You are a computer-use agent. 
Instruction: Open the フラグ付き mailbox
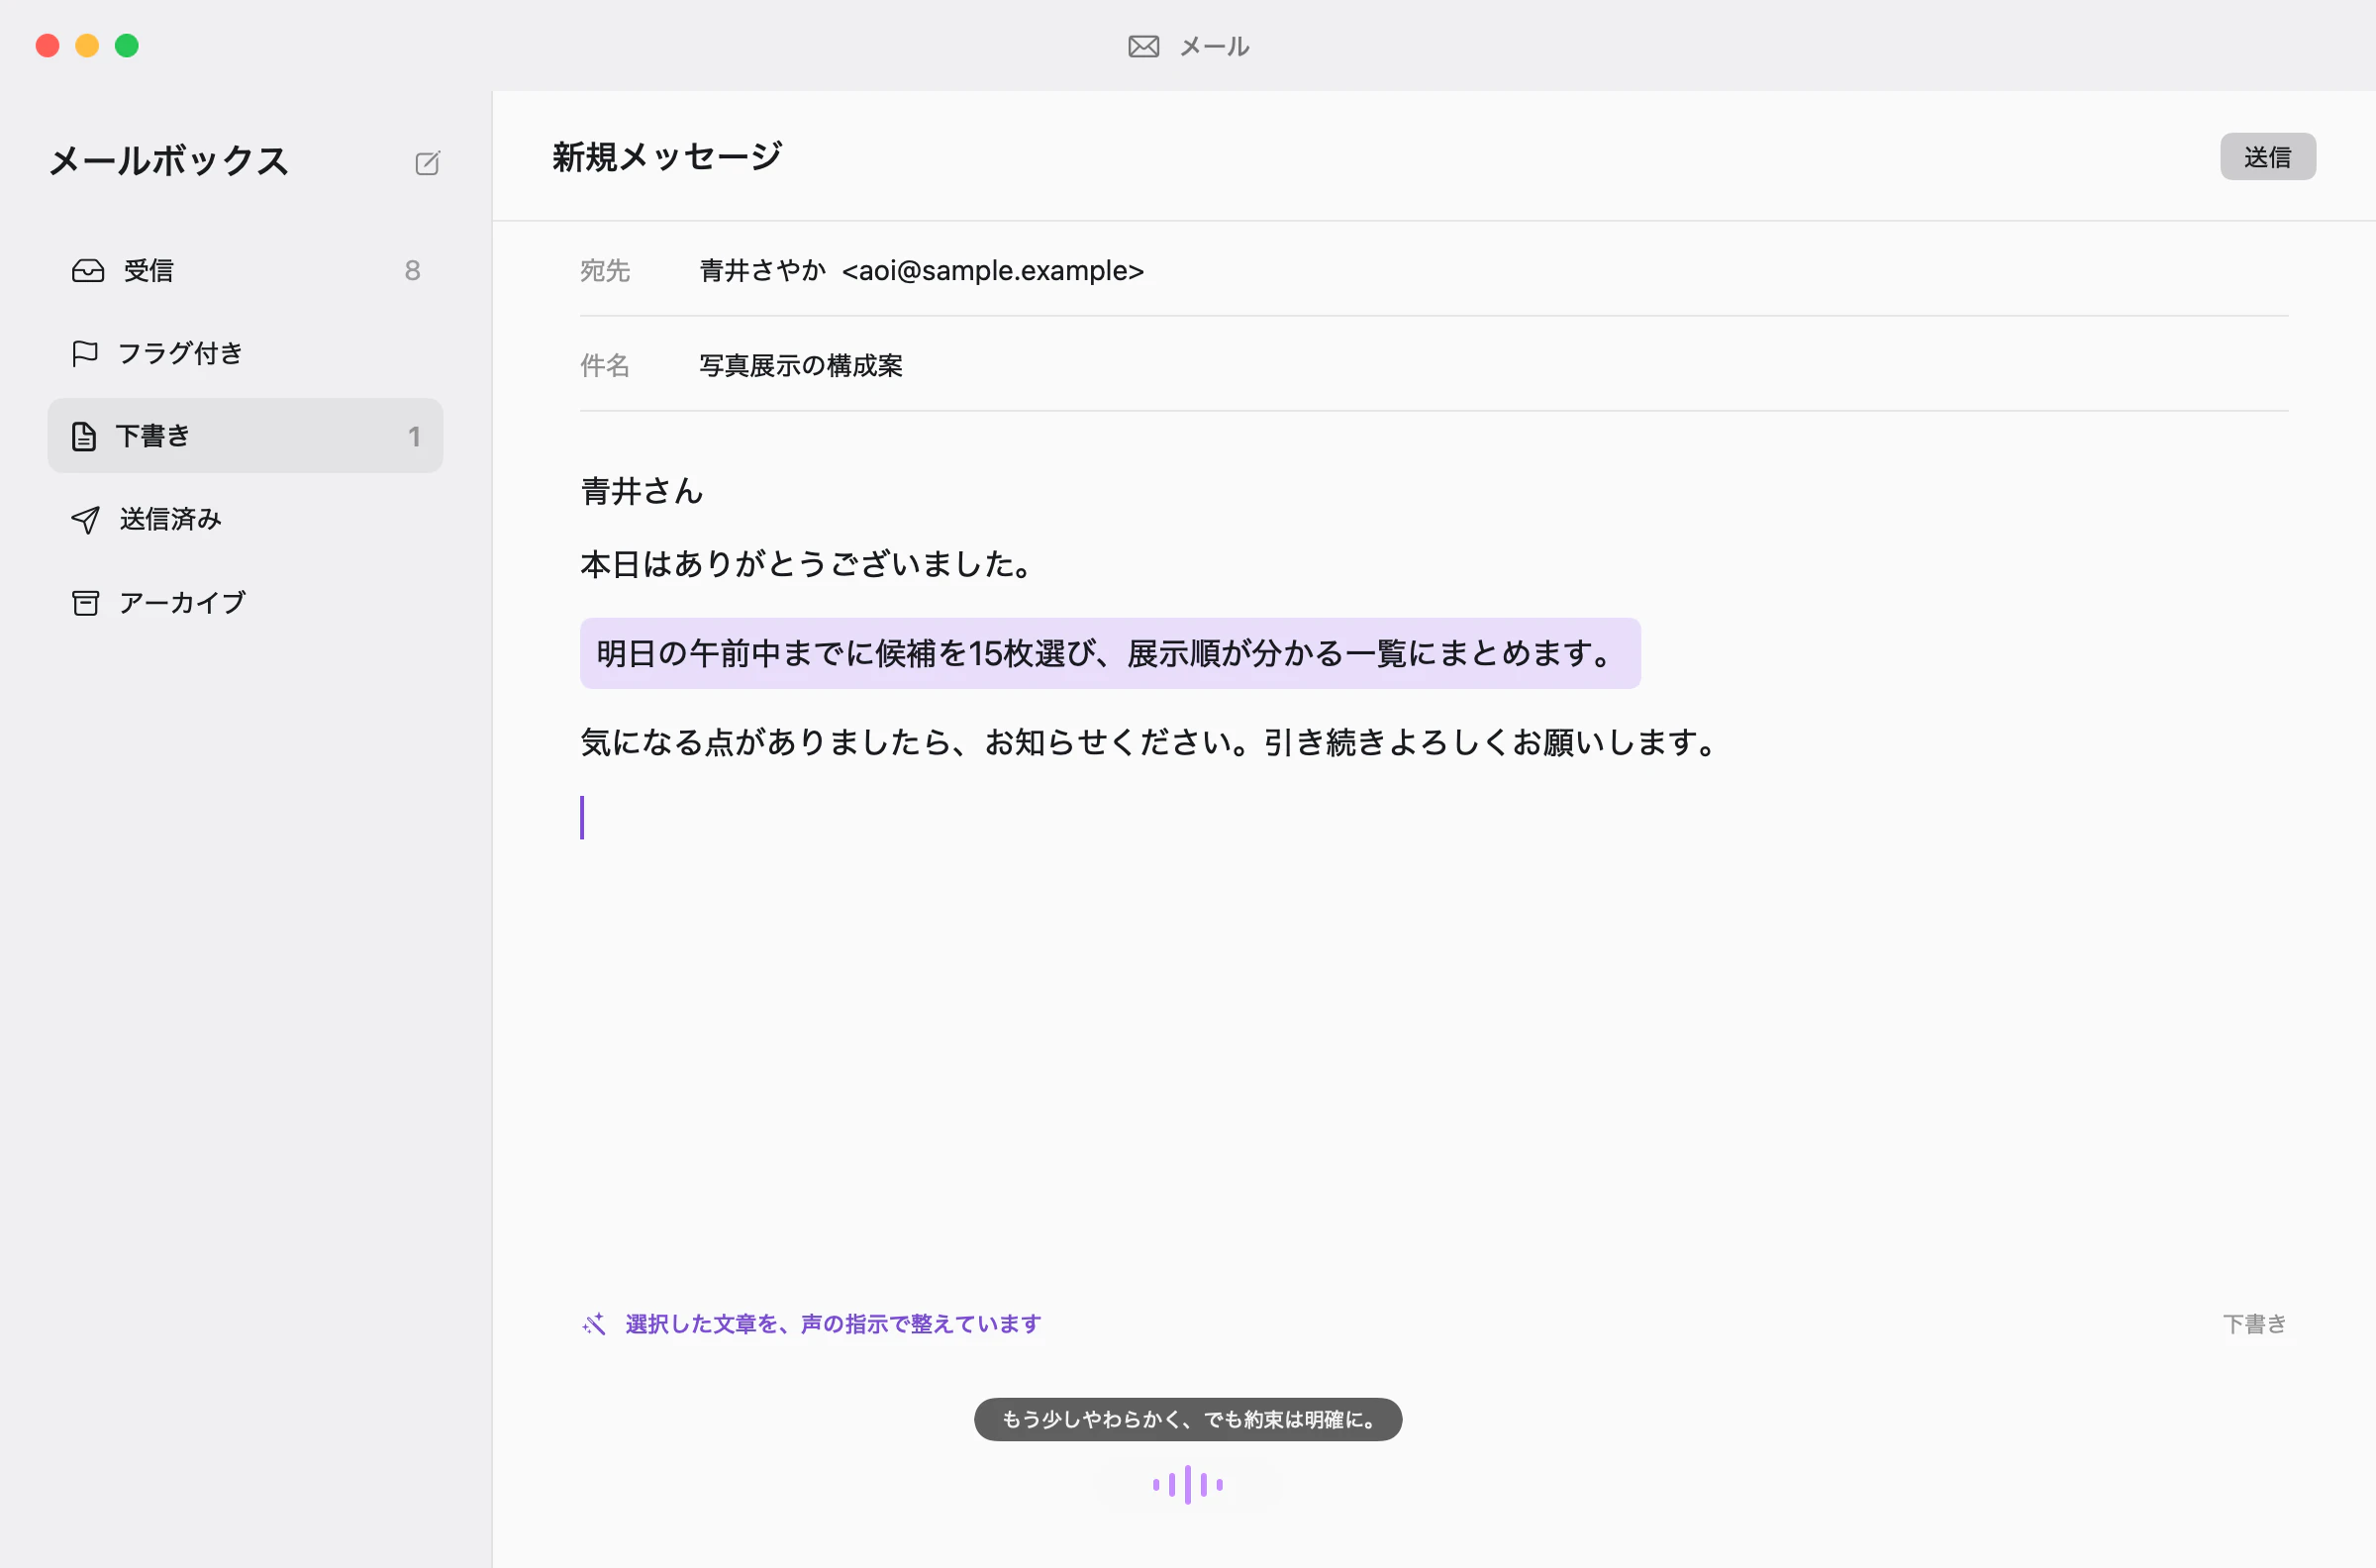[x=245, y=353]
